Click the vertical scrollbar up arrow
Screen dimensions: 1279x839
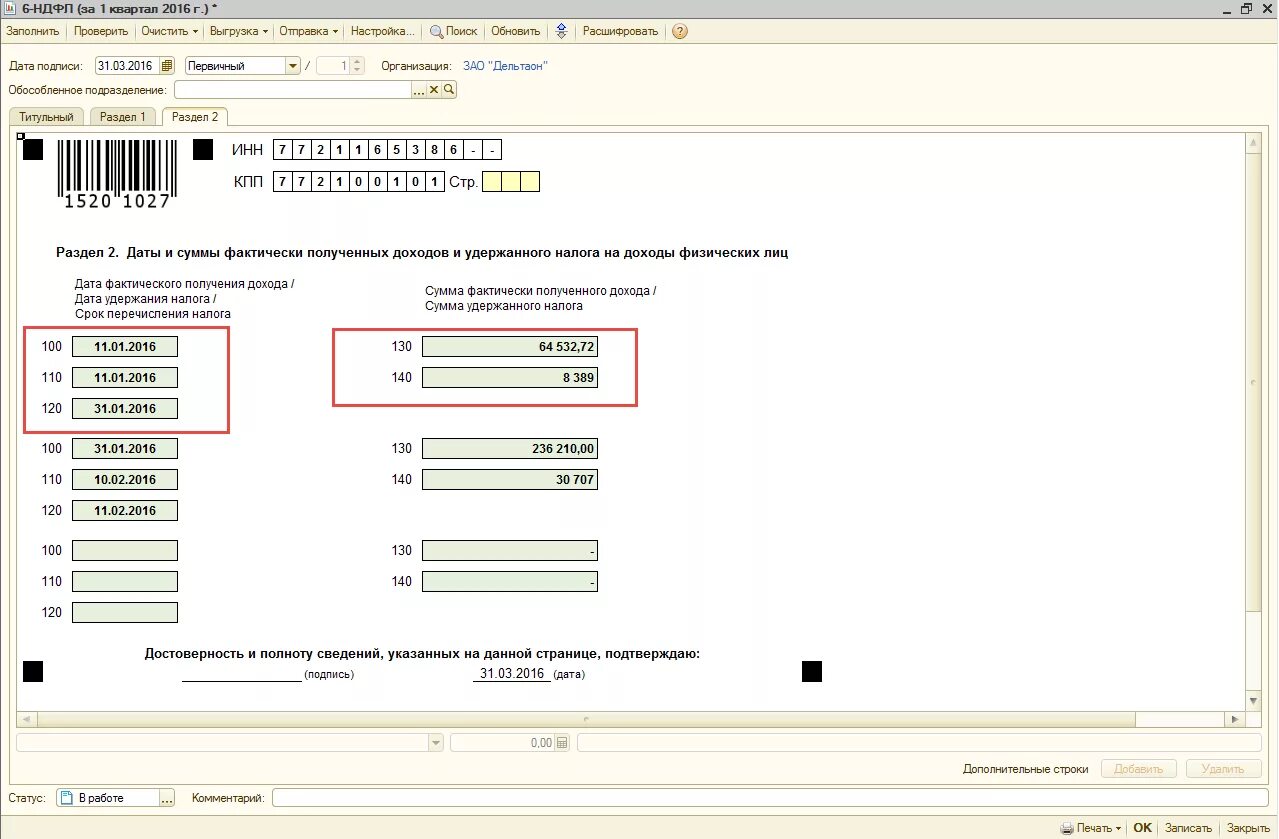[x=1253, y=145]
